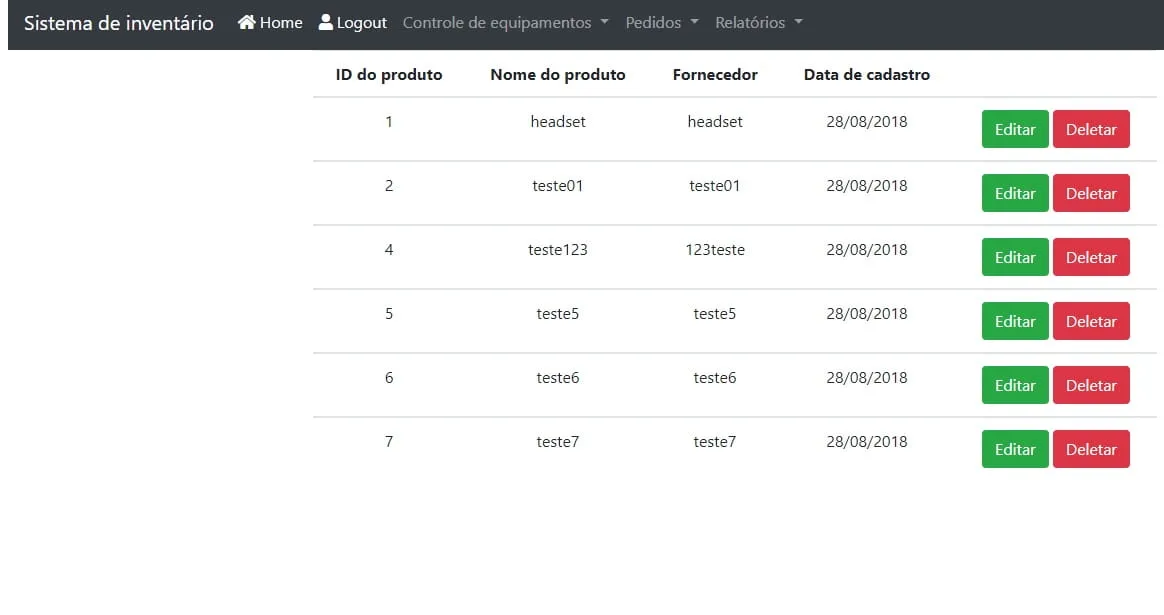Delete the headset product row
The height and width of the screenshot is (615, 1164).
[1091, 129]
